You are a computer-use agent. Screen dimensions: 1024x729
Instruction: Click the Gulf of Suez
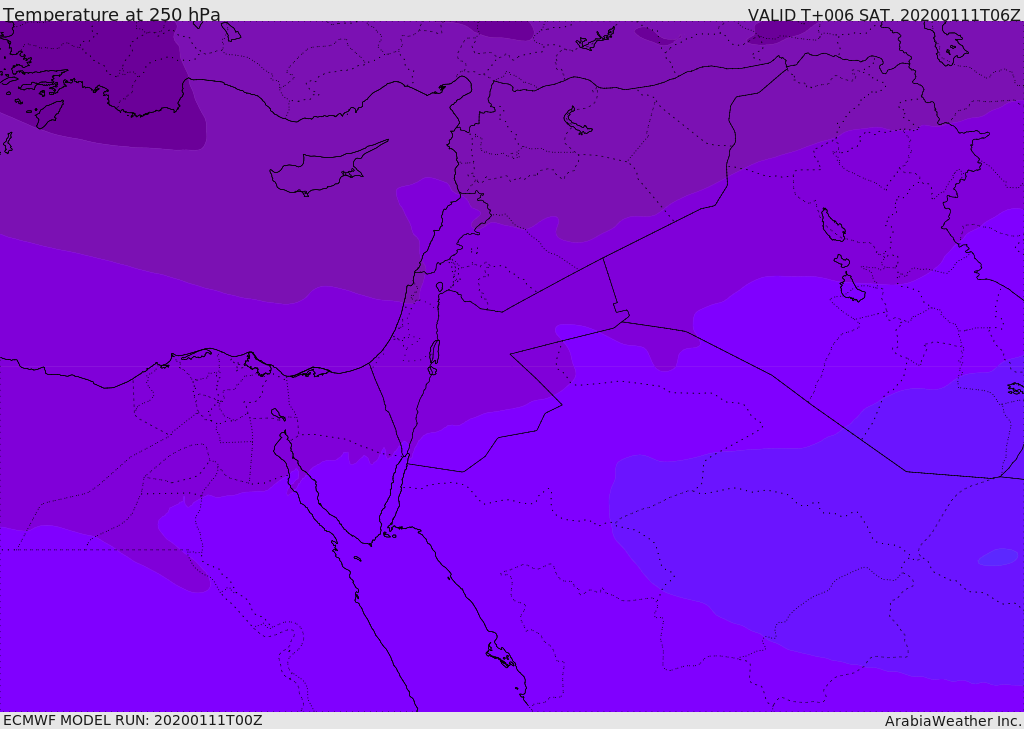pos(300,480)
